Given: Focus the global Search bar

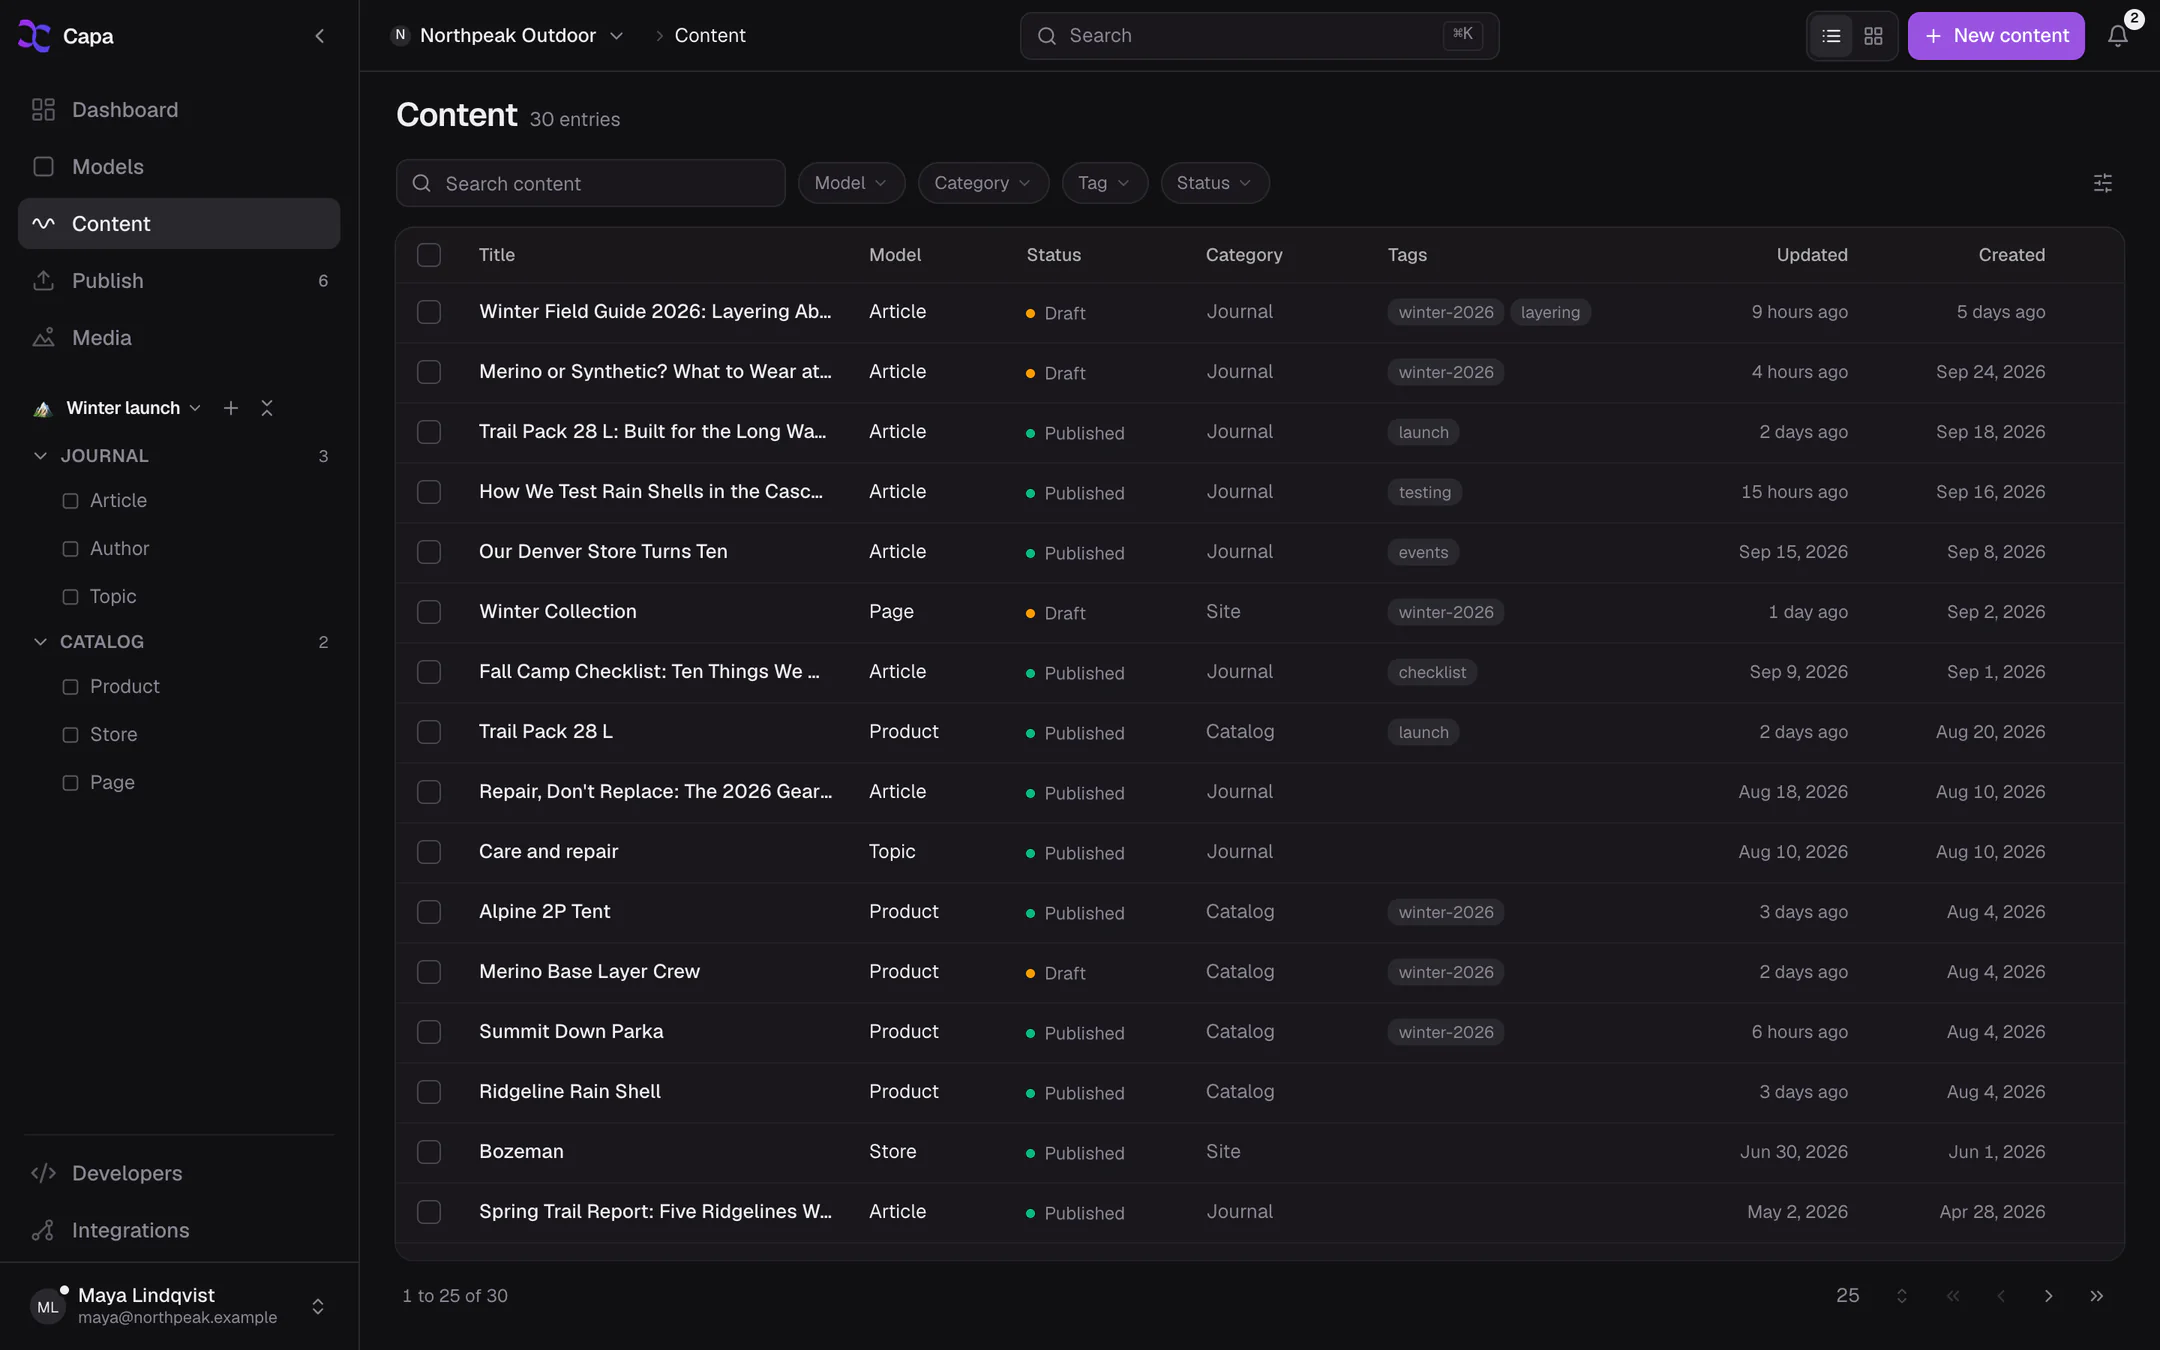Looking at the screenshot, I should 1259,36.
